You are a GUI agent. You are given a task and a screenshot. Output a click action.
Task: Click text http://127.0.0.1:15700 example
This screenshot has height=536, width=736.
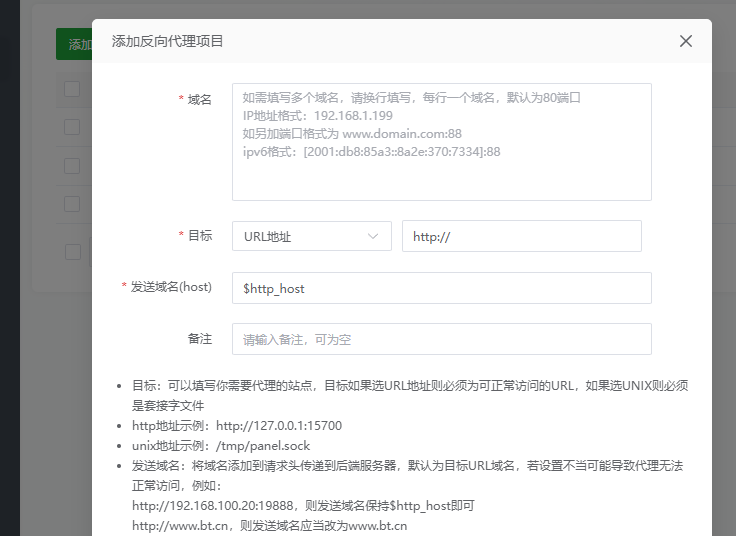pos(279,426)
